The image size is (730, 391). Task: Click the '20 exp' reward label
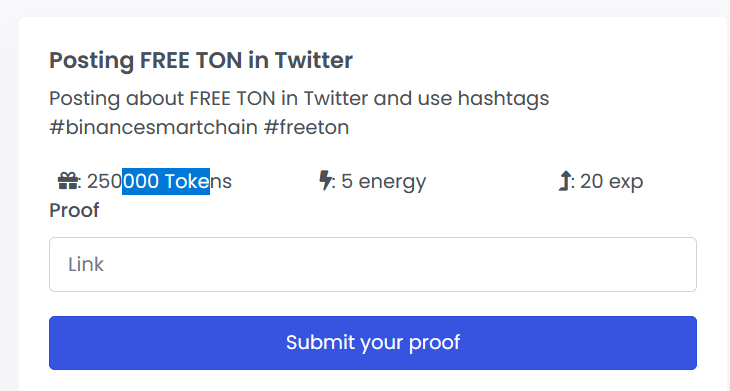click(x=612, y=182)
